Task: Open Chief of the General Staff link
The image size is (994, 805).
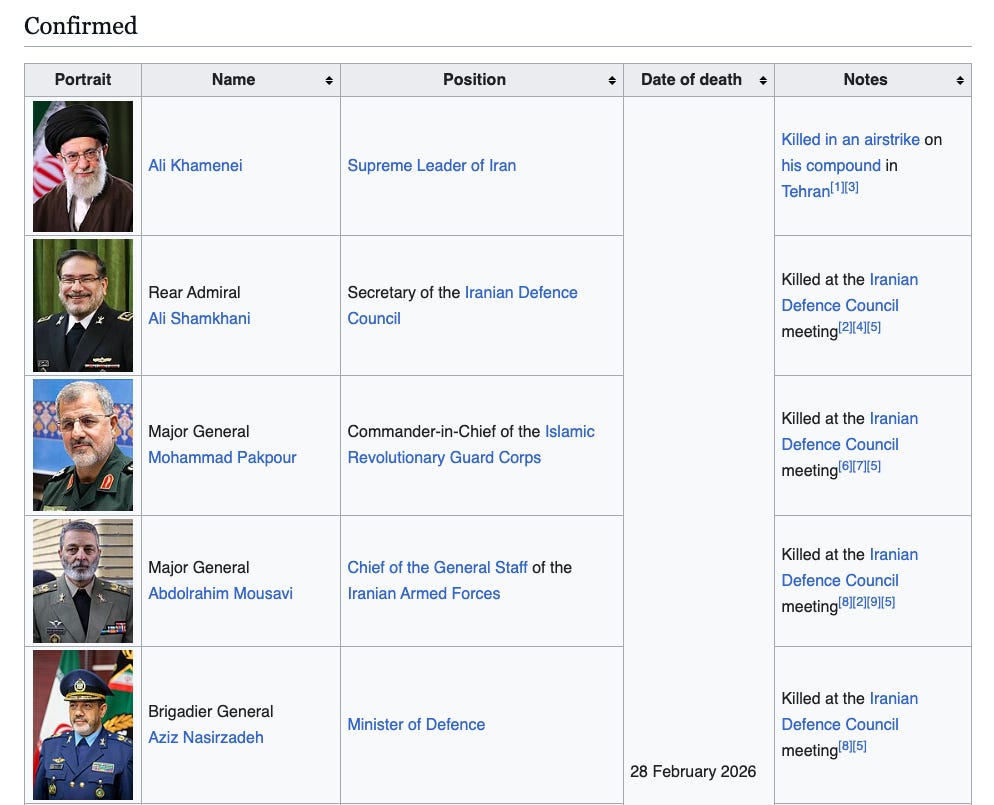Action: click(437, 567)
